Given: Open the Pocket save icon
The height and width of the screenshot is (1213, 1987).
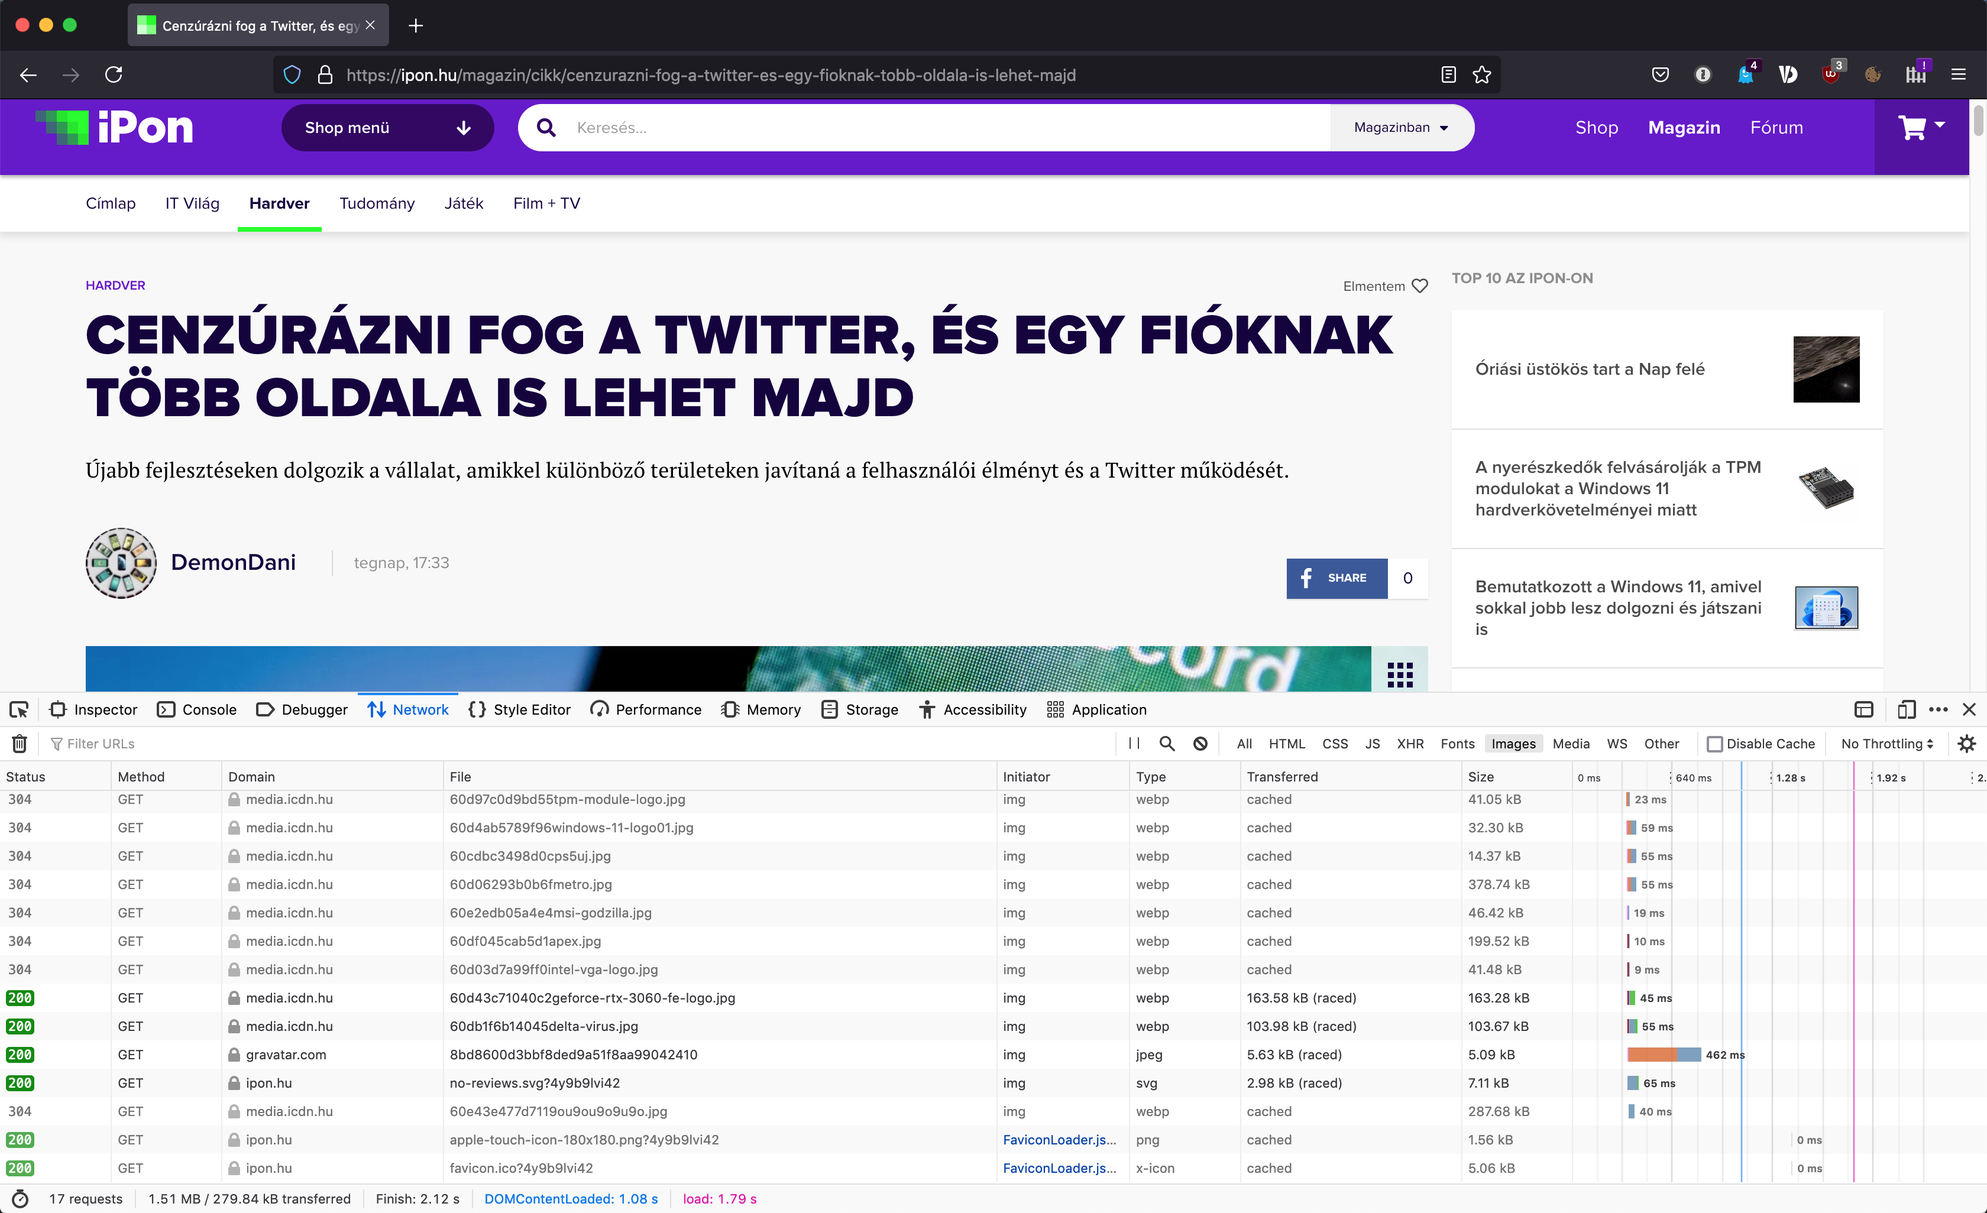Looking at the screenshot, I should [x=1660, y=75].
